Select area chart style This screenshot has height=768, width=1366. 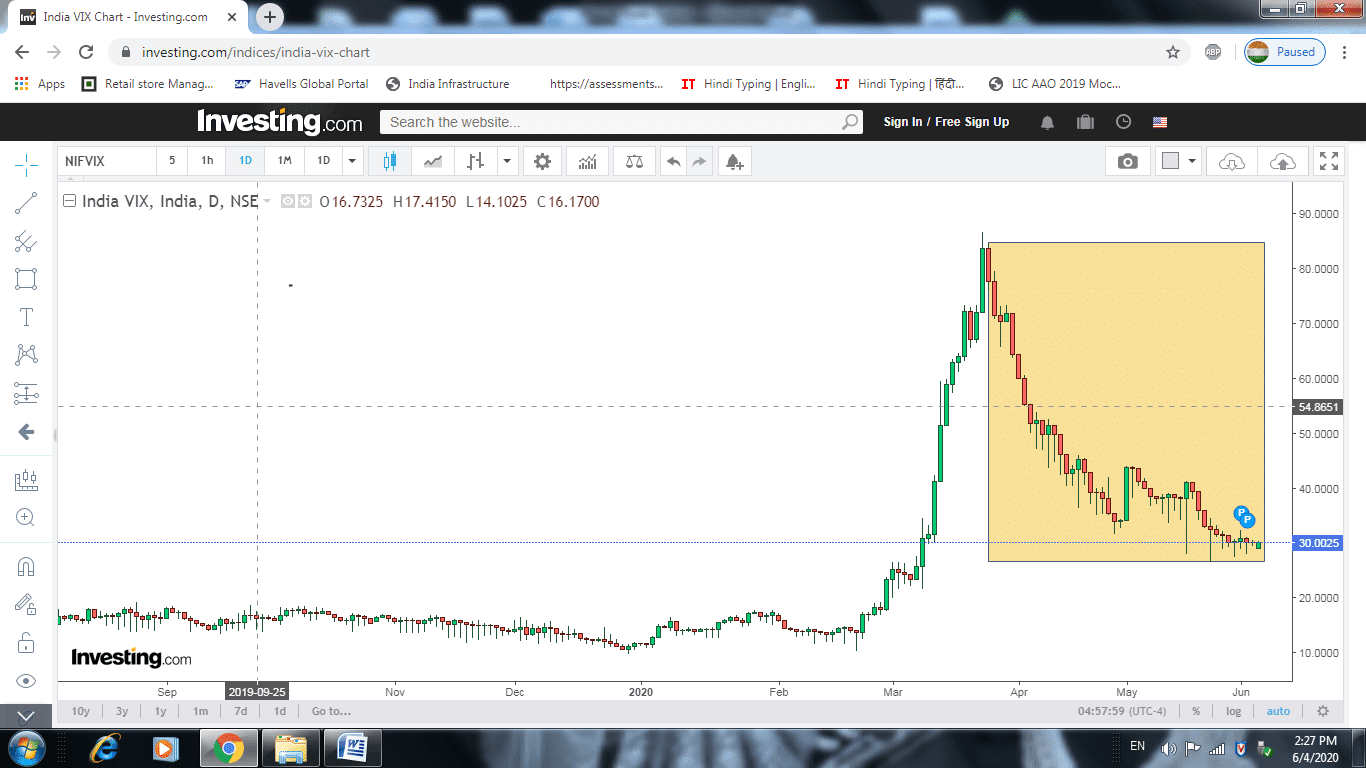click(x=433, y=161)
